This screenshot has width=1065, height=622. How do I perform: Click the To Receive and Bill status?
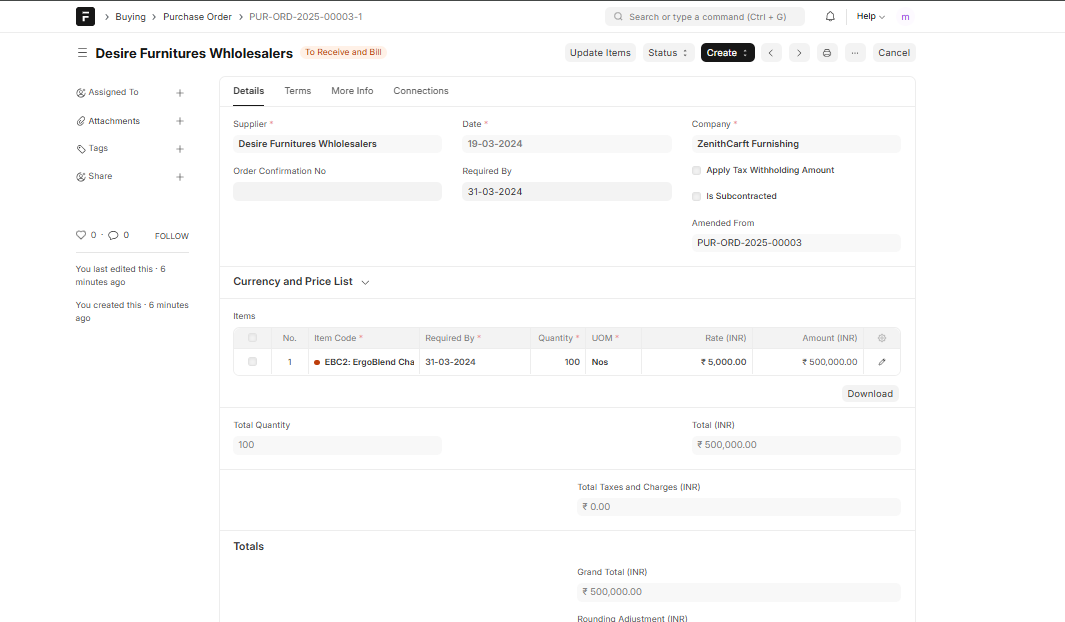[x=343, y=52]
